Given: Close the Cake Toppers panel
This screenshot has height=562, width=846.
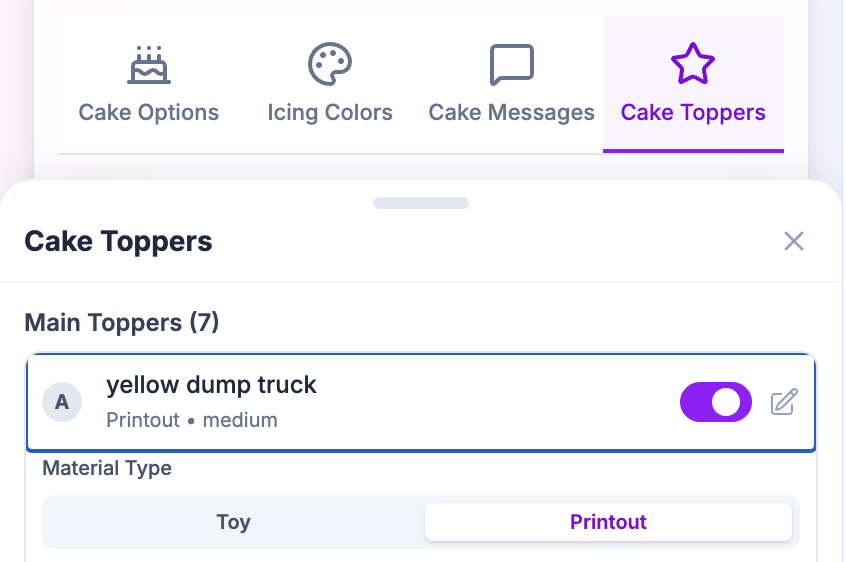Looking at the screenshot, I should (794, 241).
